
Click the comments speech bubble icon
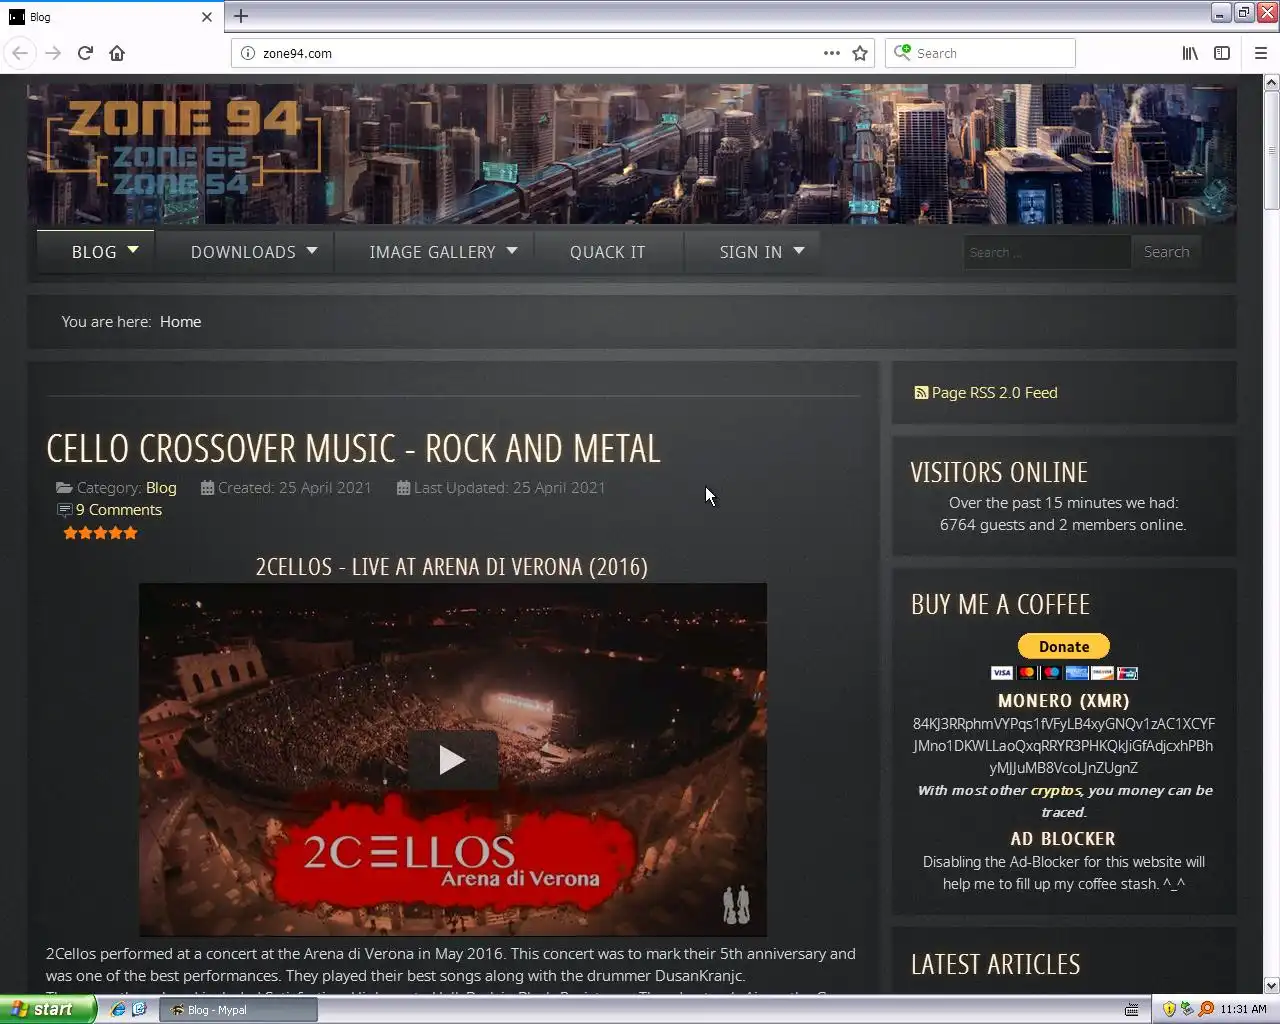point(64,510)
